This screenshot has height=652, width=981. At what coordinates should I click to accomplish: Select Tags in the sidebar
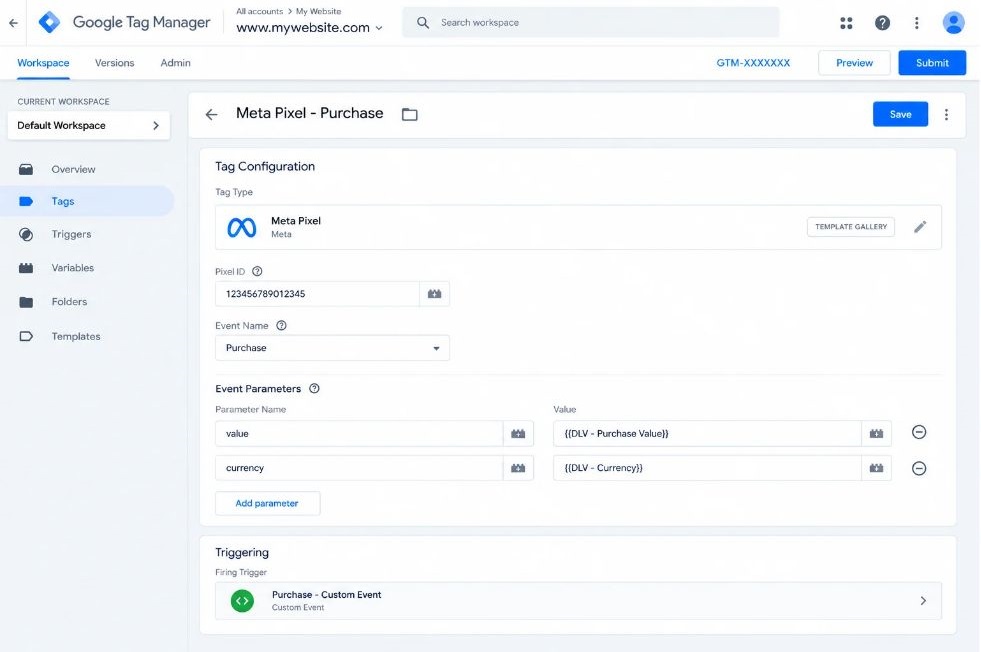coord(88,201)
